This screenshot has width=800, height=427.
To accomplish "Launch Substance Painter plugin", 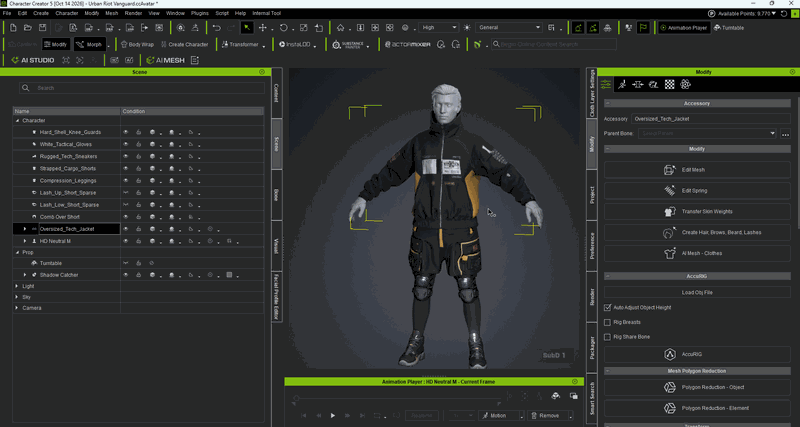I will 350,44.
